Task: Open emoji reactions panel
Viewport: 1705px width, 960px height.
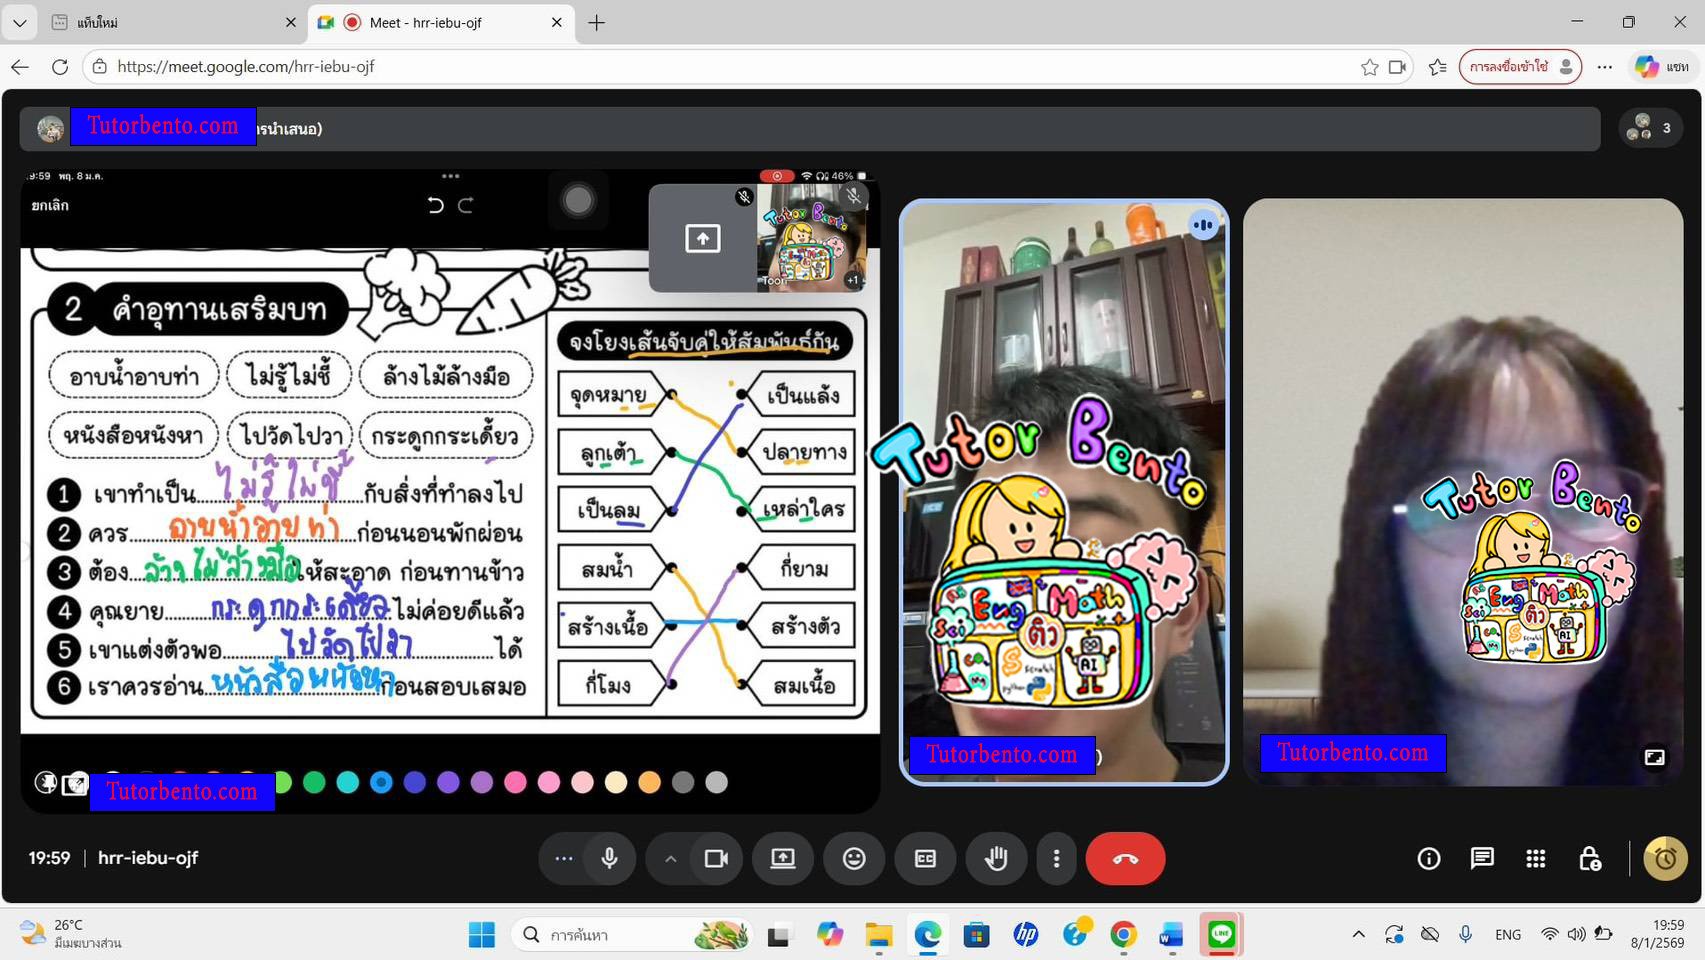Action: 854,858
